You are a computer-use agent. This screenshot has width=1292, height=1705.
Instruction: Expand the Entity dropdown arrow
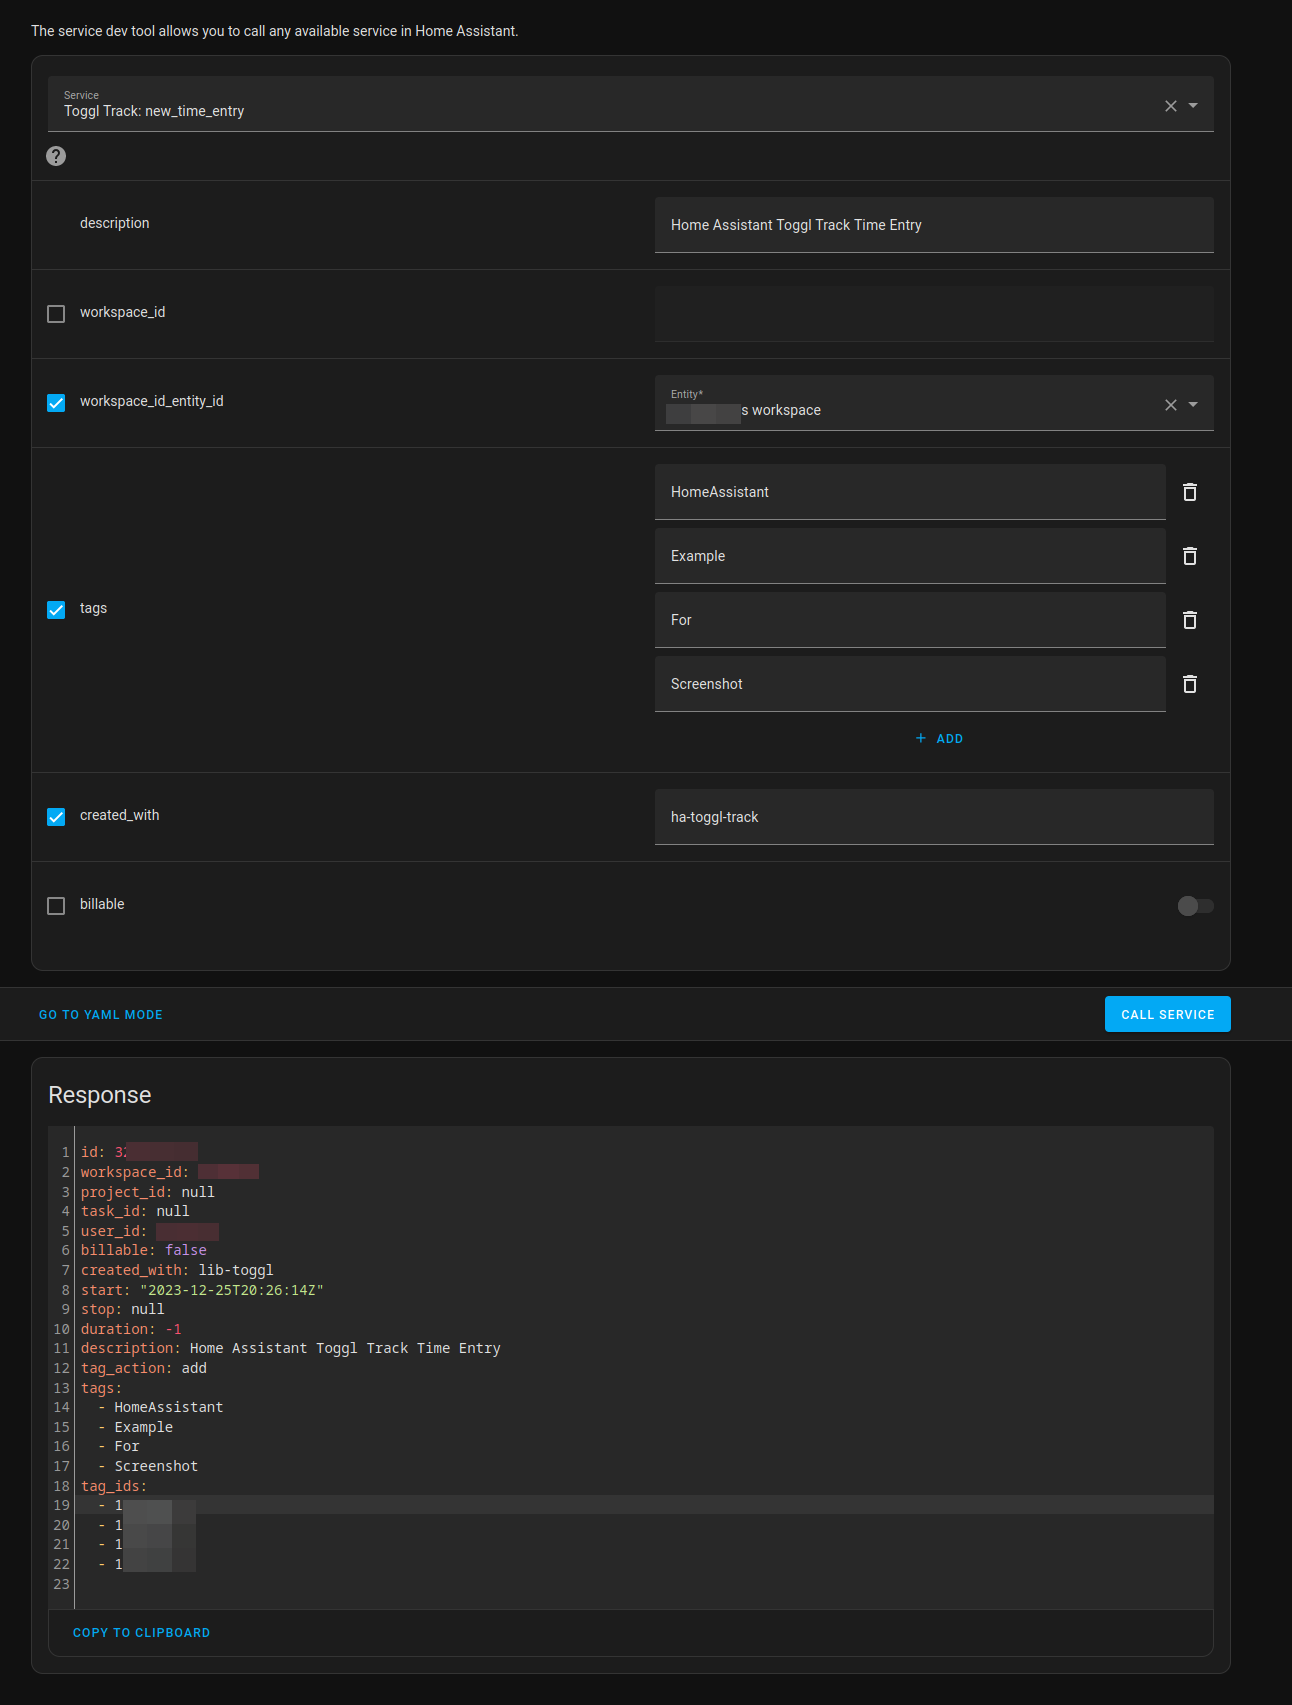point(1193,405)
